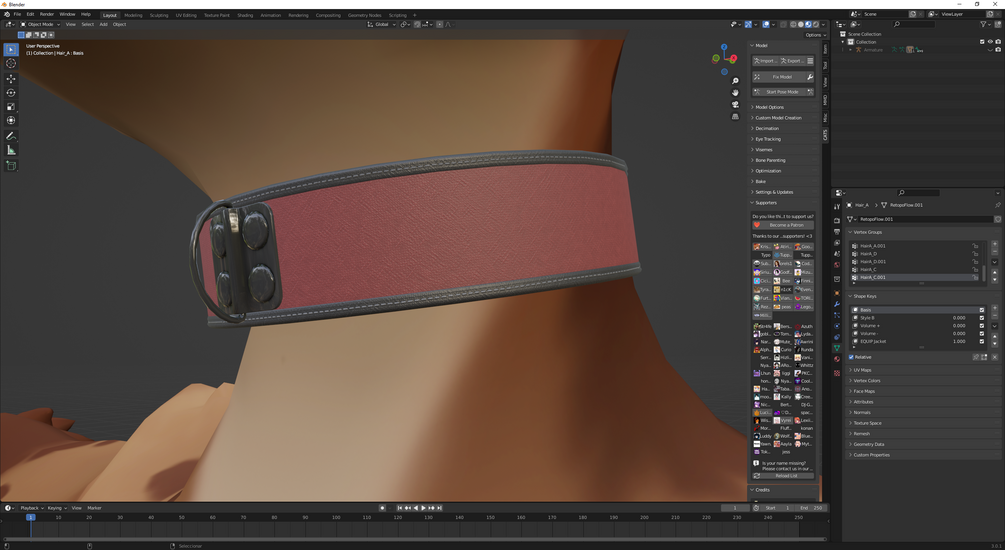Toggle the Basis shape key checkbox

[981, 310]
